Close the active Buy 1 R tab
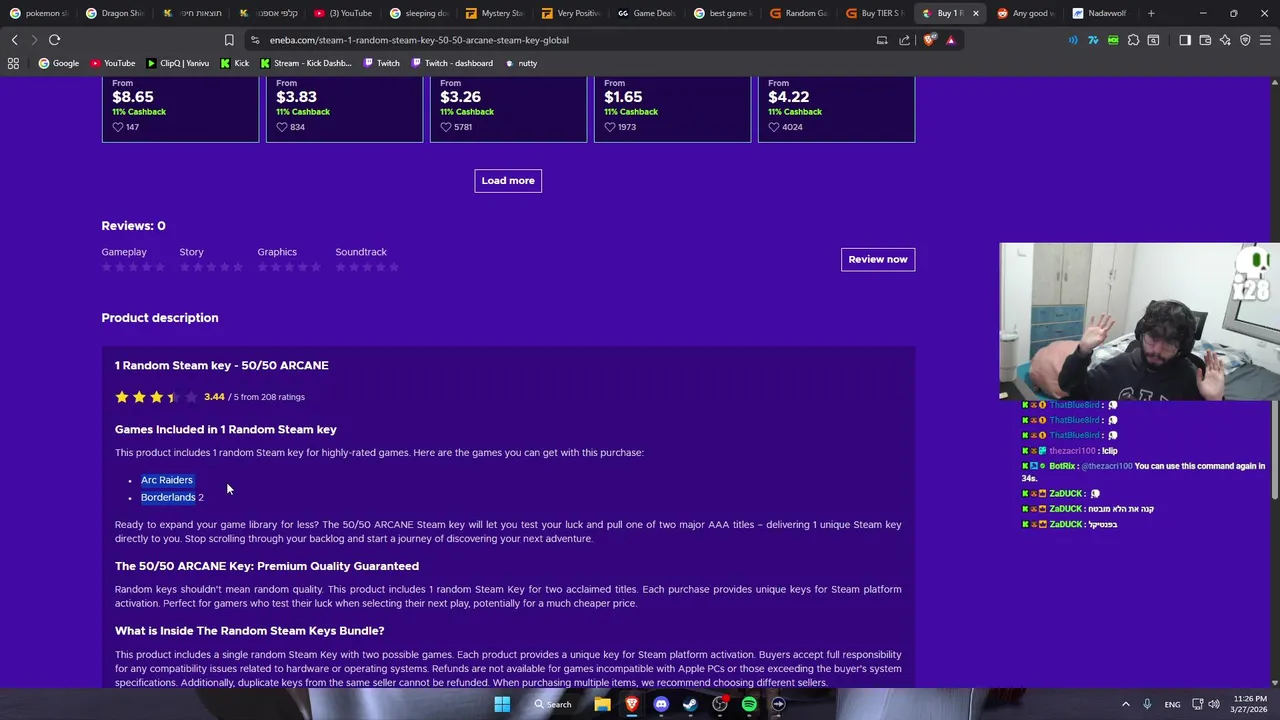The image size is (1280, 720). tap(975, 13)
